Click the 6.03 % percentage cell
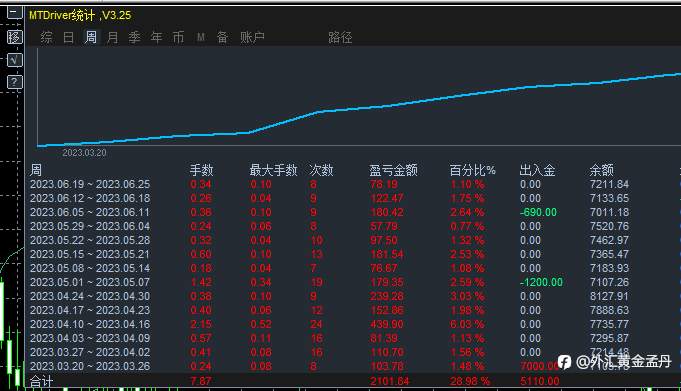681x391 pixels. point(467,324)
